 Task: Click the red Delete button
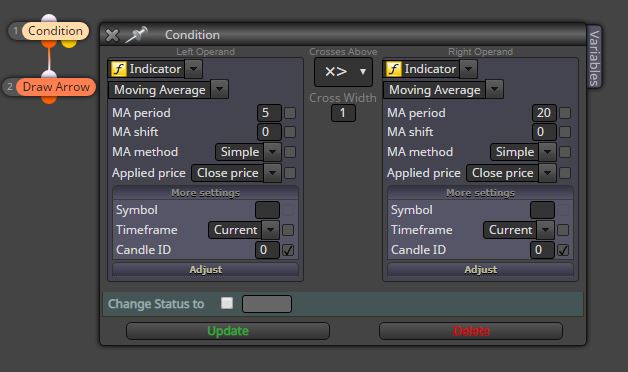click(x=471, y=331)
